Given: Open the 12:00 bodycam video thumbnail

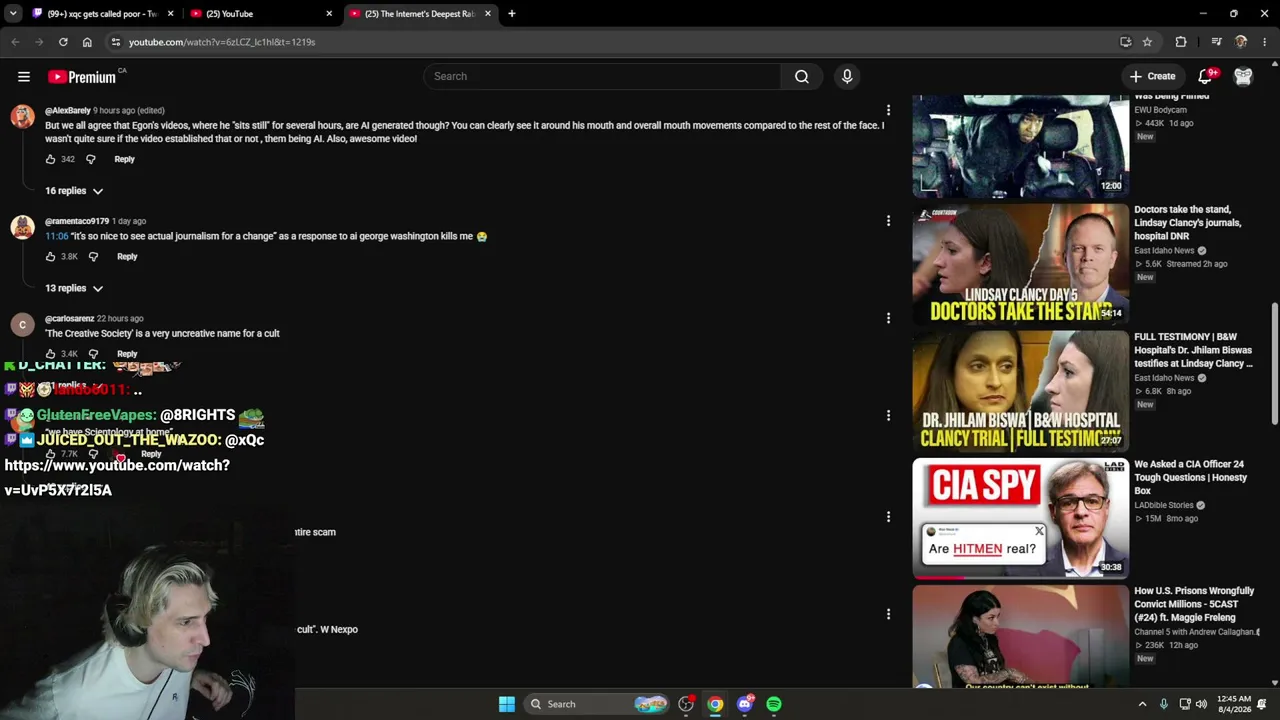Looking at the screenshot, I should tap(1020, 147).
